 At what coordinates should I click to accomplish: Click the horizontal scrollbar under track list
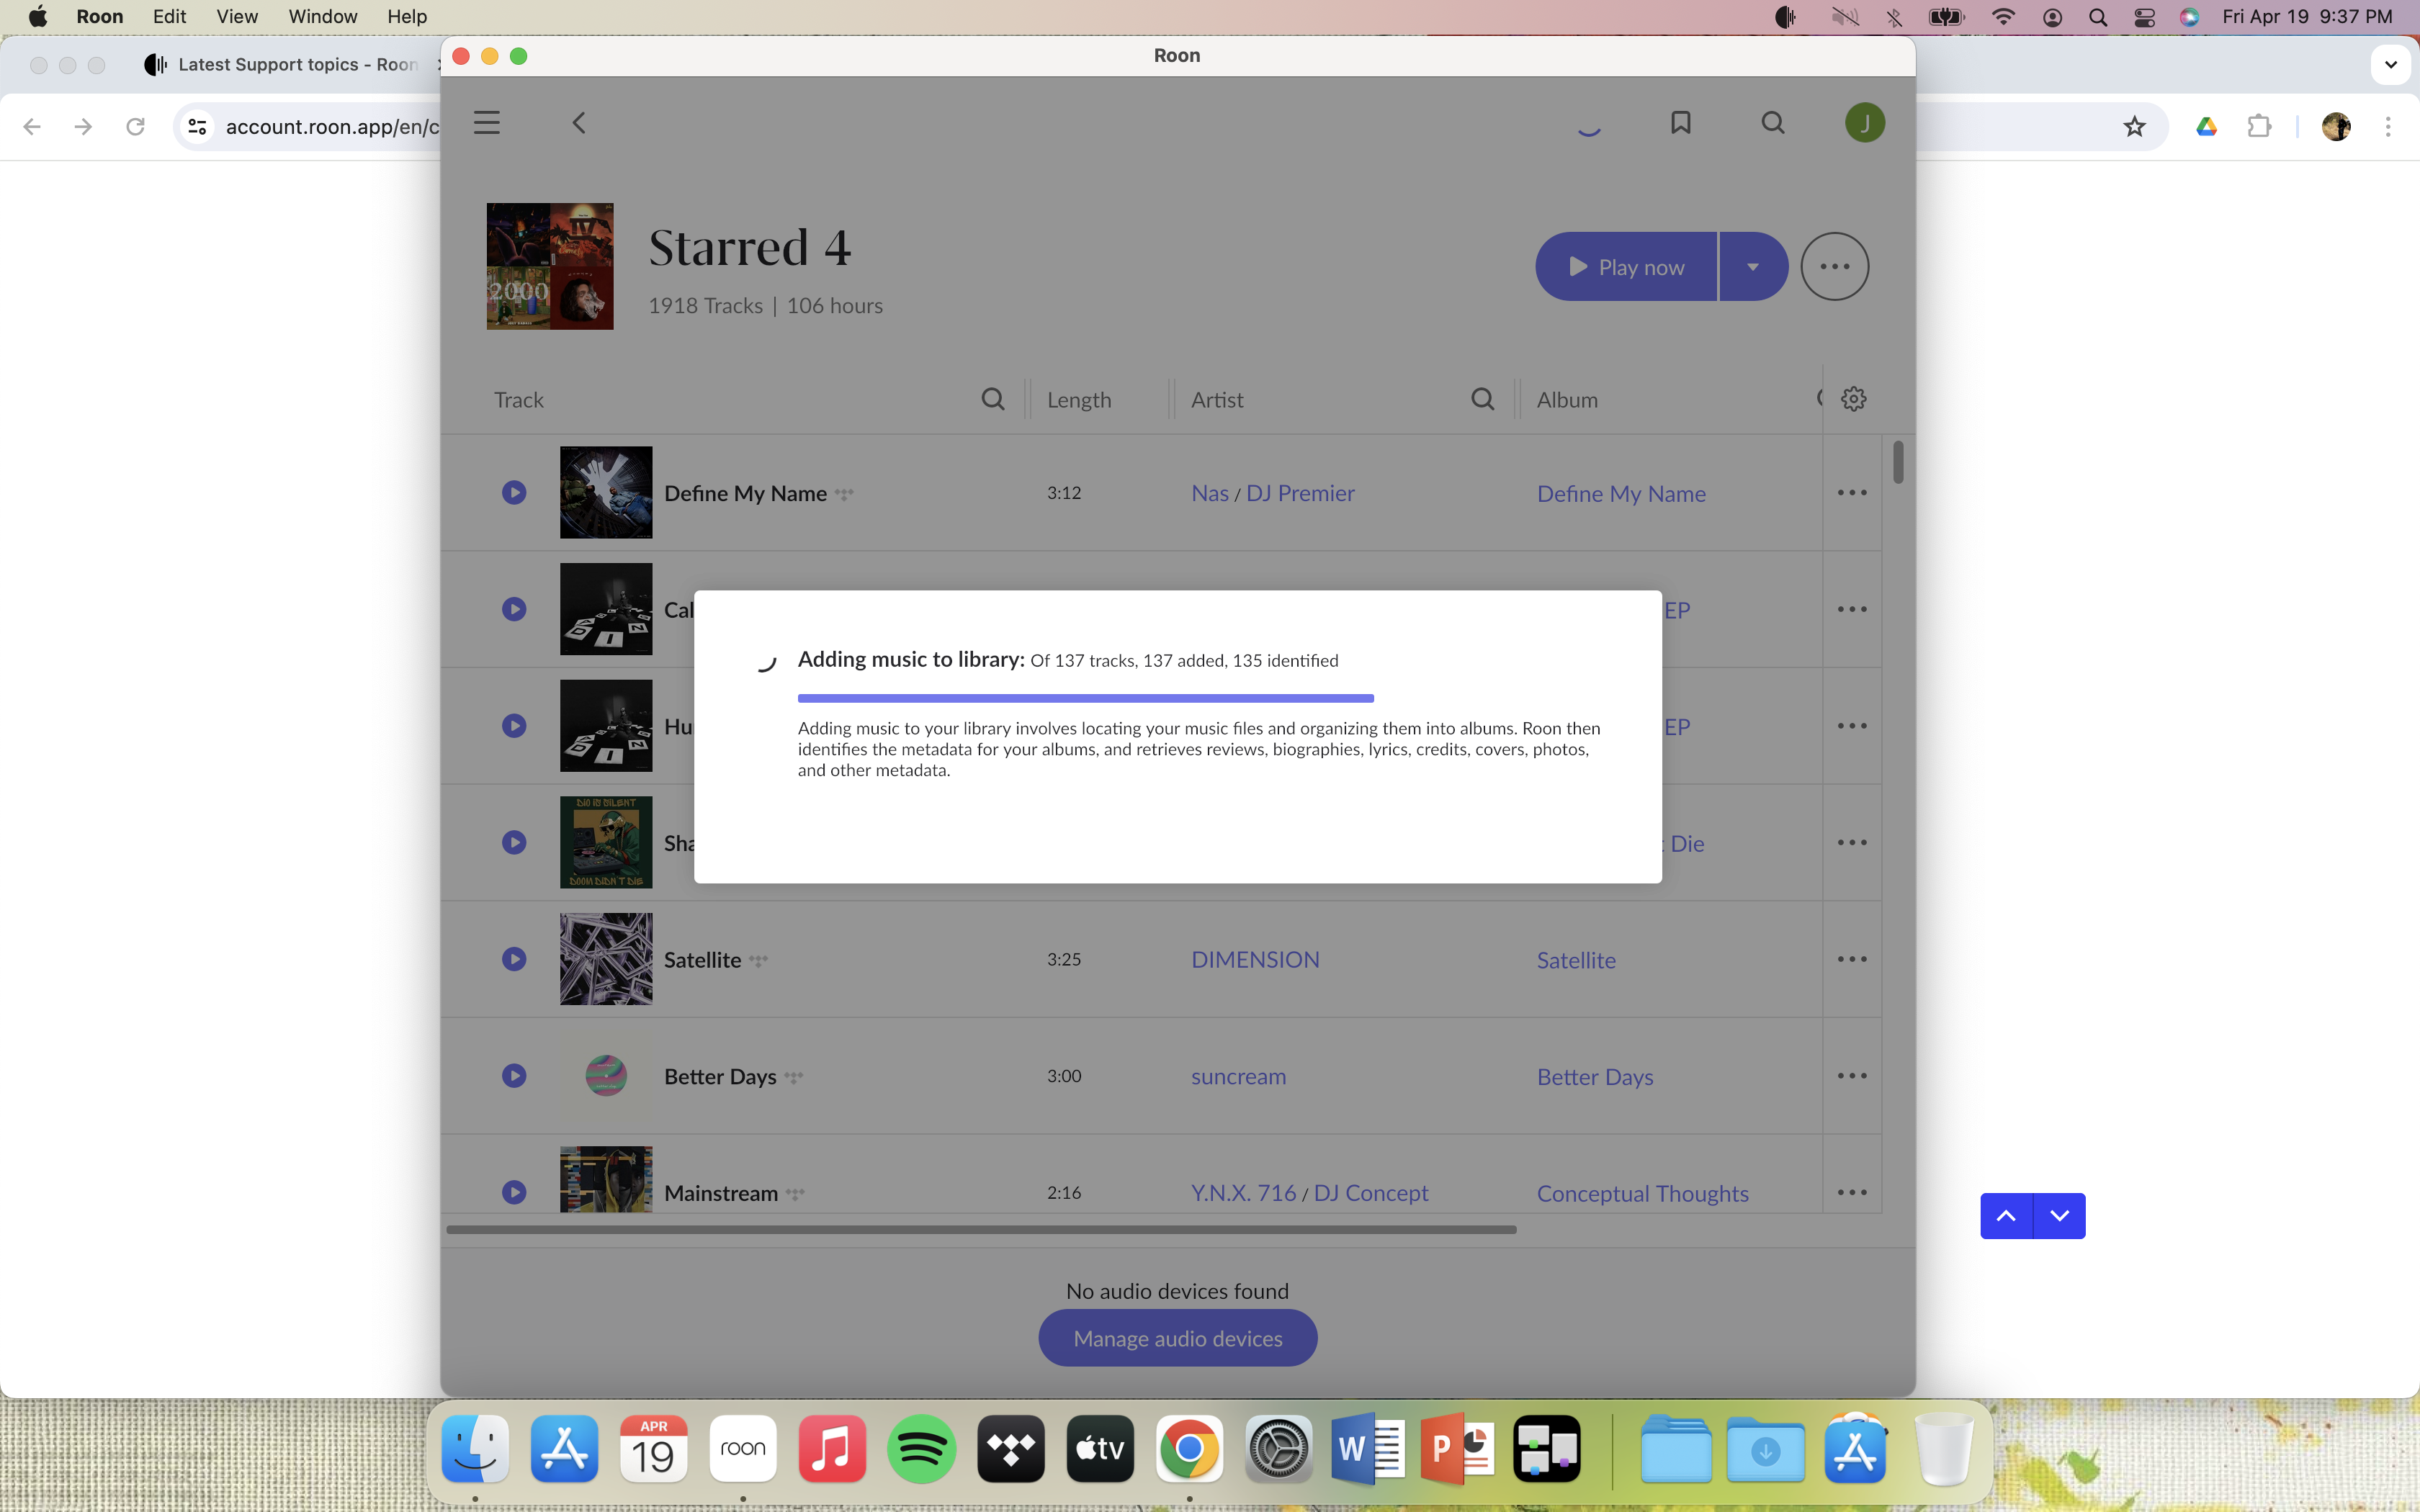pyautogui.click(x=981, y=1230)
